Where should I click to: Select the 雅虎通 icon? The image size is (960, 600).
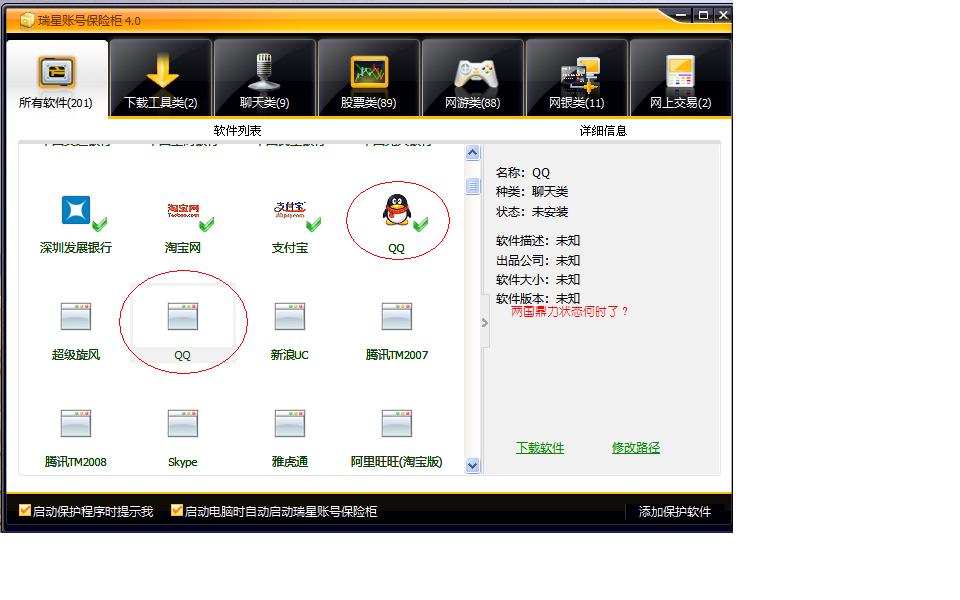tap(290, 423)
